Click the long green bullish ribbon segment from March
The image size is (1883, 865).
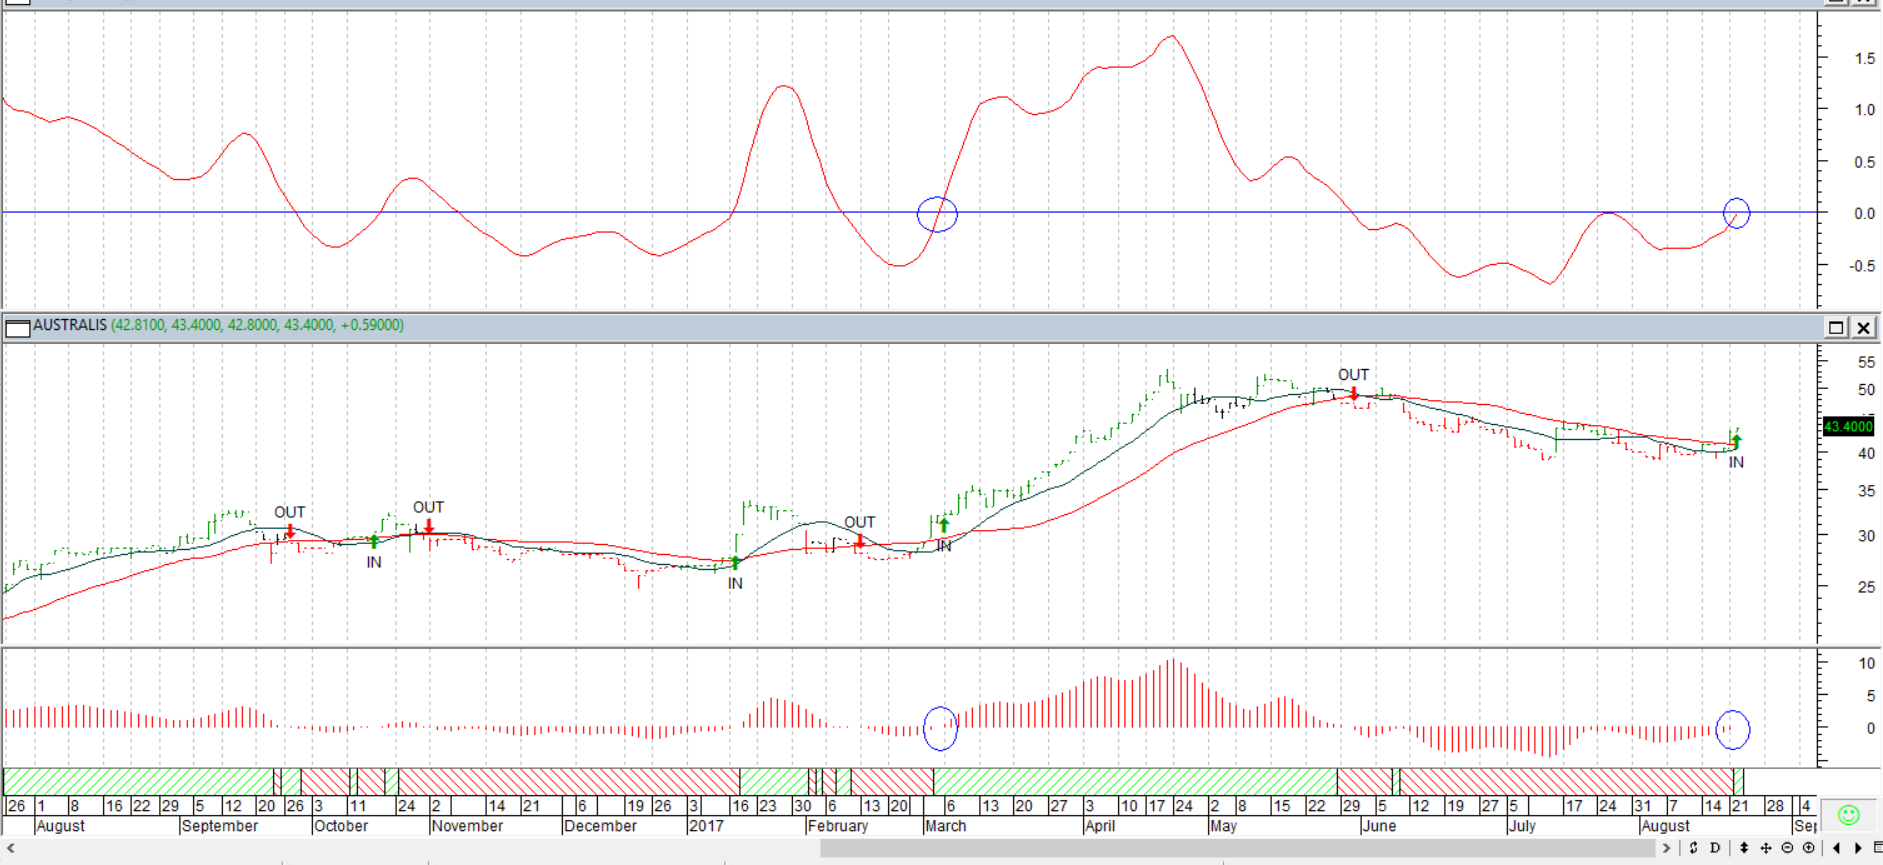pyautogui.click(x=1135, y=781)
